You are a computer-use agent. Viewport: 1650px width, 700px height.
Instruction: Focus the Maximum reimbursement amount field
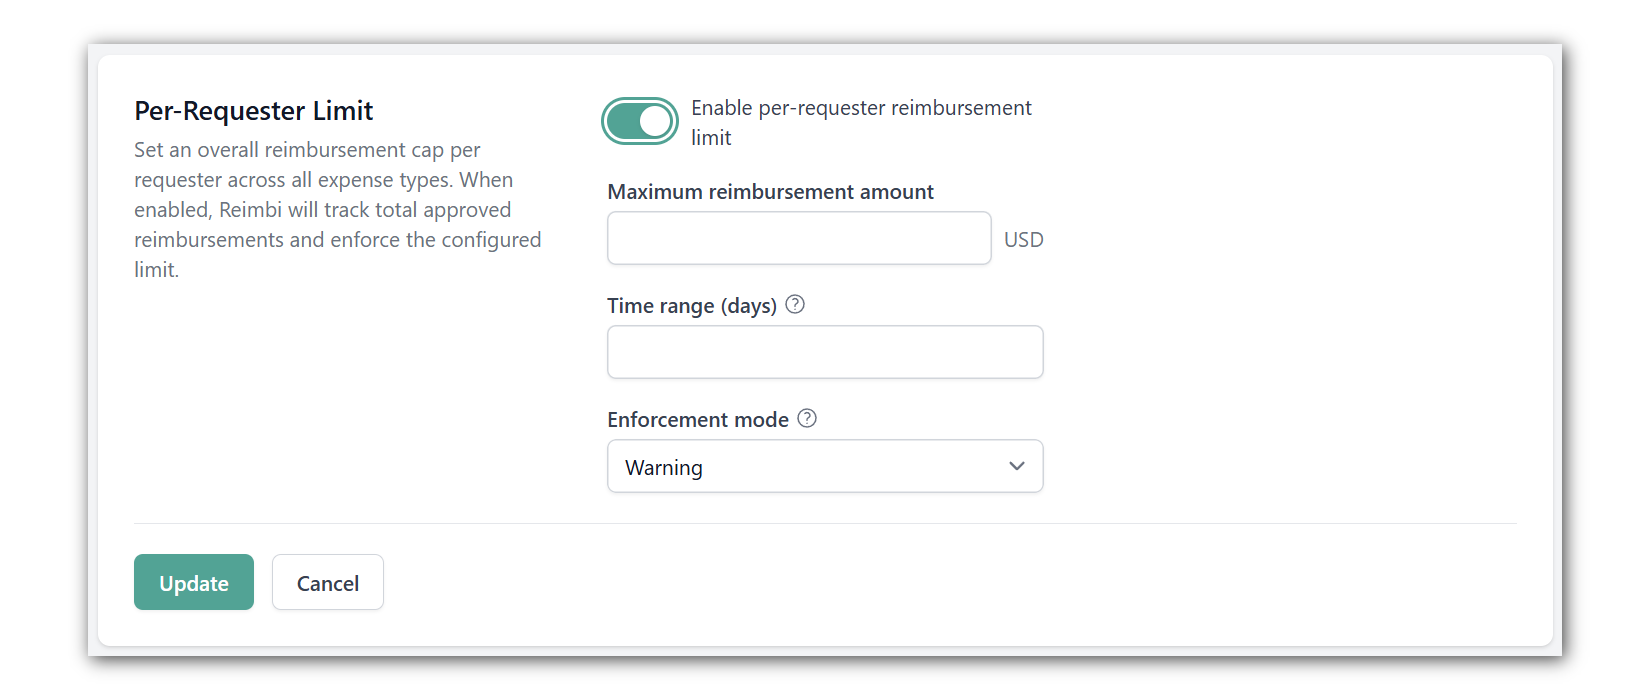(x=799, y=238)
